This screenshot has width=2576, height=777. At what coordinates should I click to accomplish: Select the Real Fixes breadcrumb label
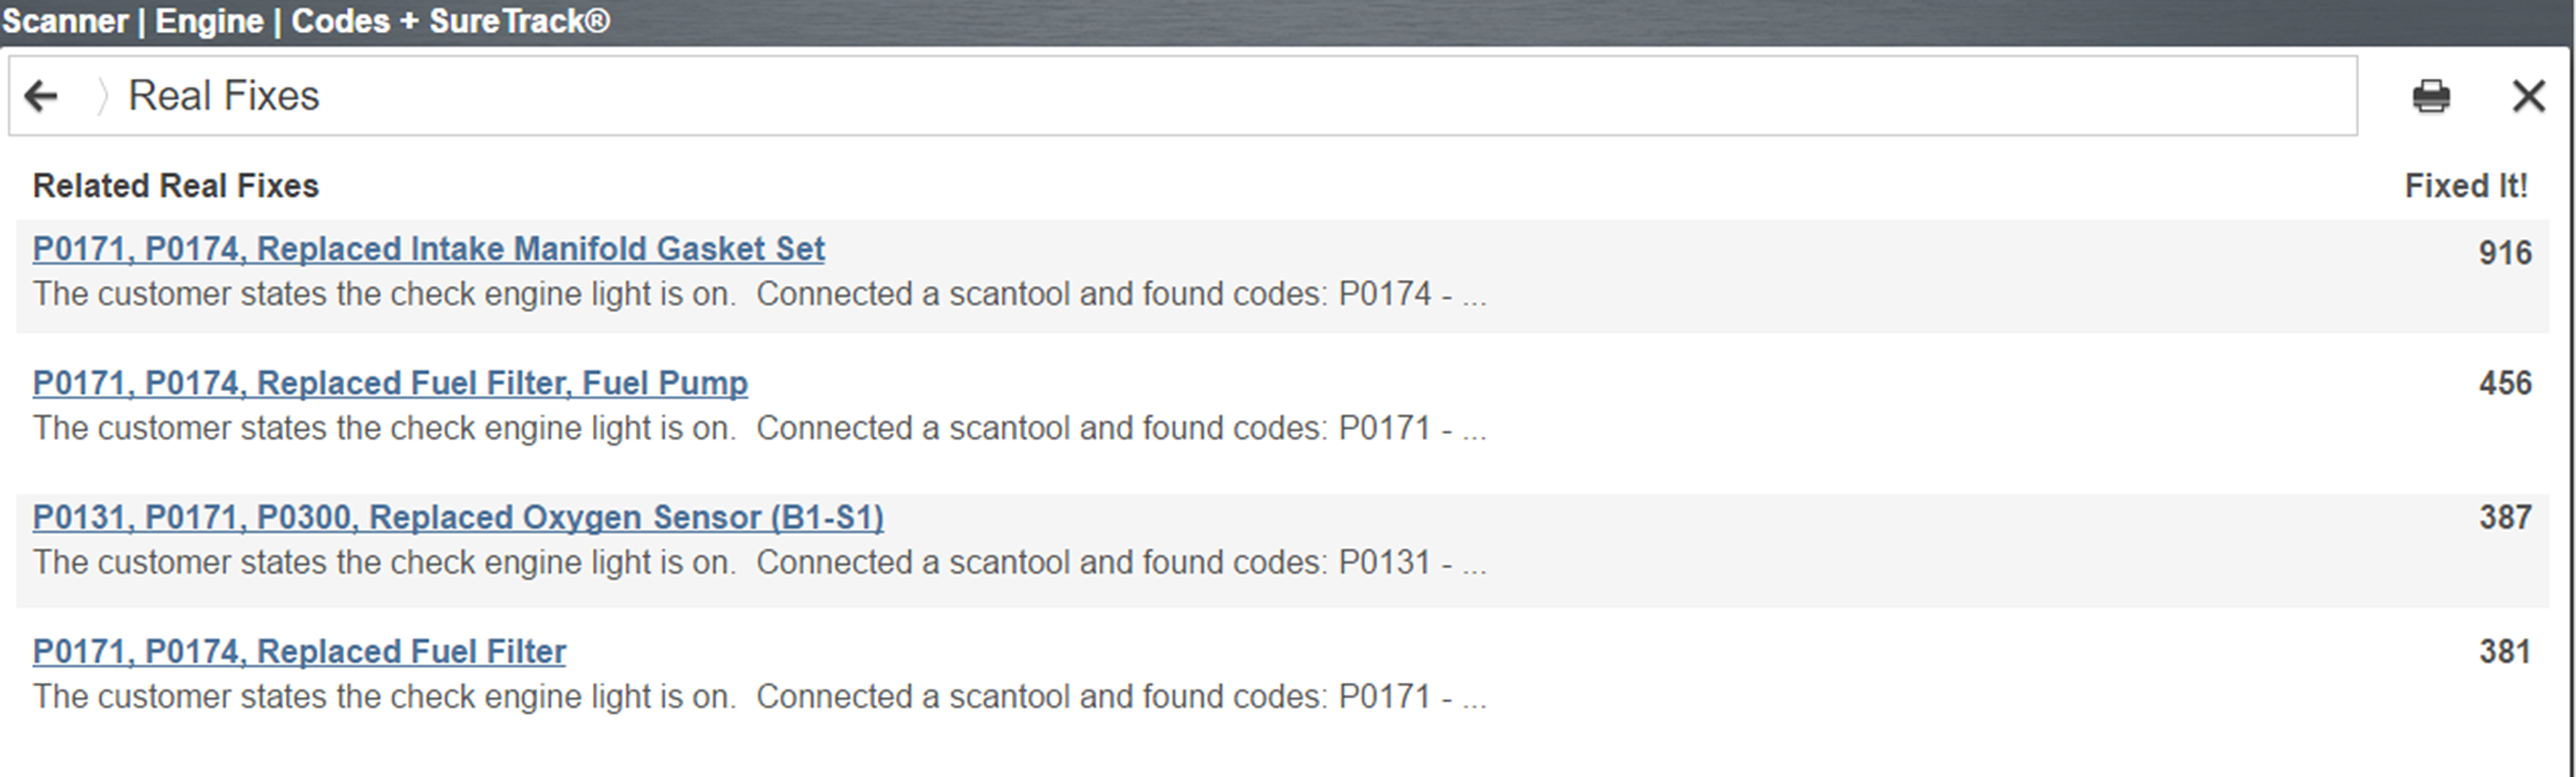pos(224,96)
